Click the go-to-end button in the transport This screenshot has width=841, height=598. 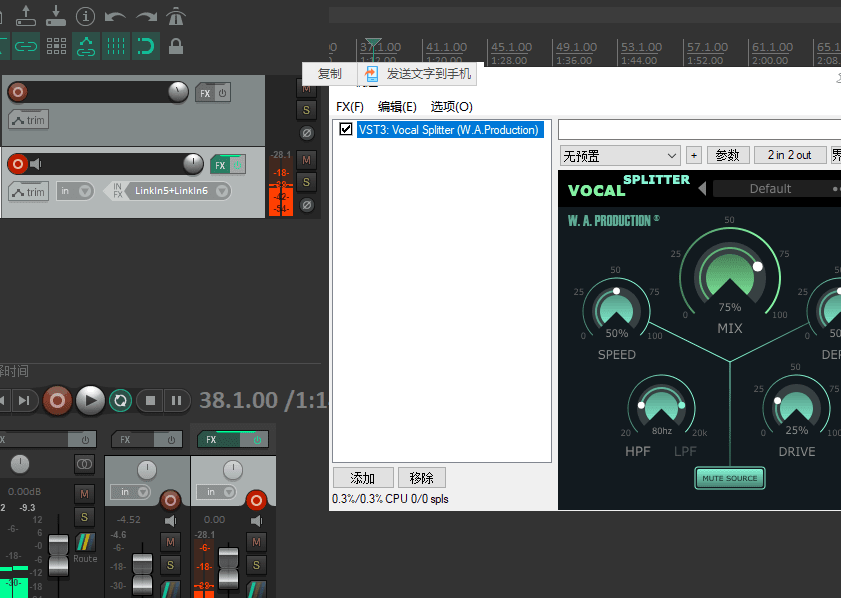(x=24, y=401)
